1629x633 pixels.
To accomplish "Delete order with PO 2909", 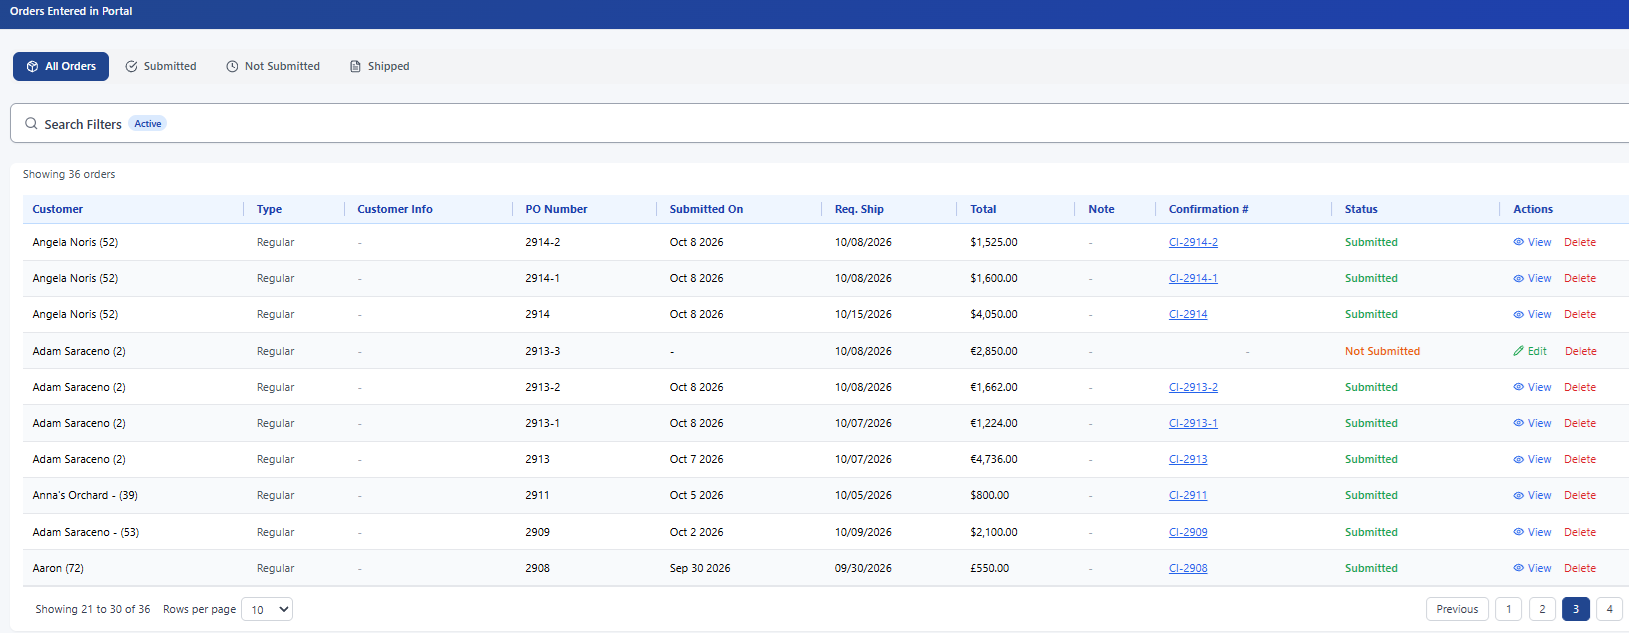I will click(1580, 532).
